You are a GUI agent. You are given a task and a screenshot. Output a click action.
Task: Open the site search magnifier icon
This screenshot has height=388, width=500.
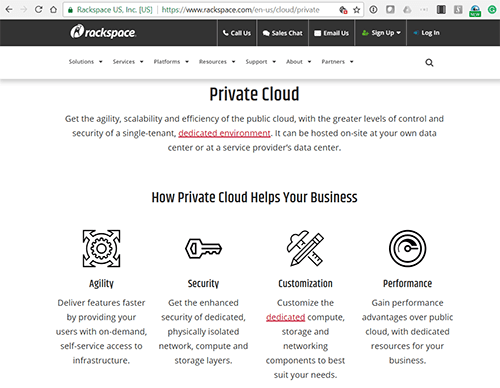[429, 62]
